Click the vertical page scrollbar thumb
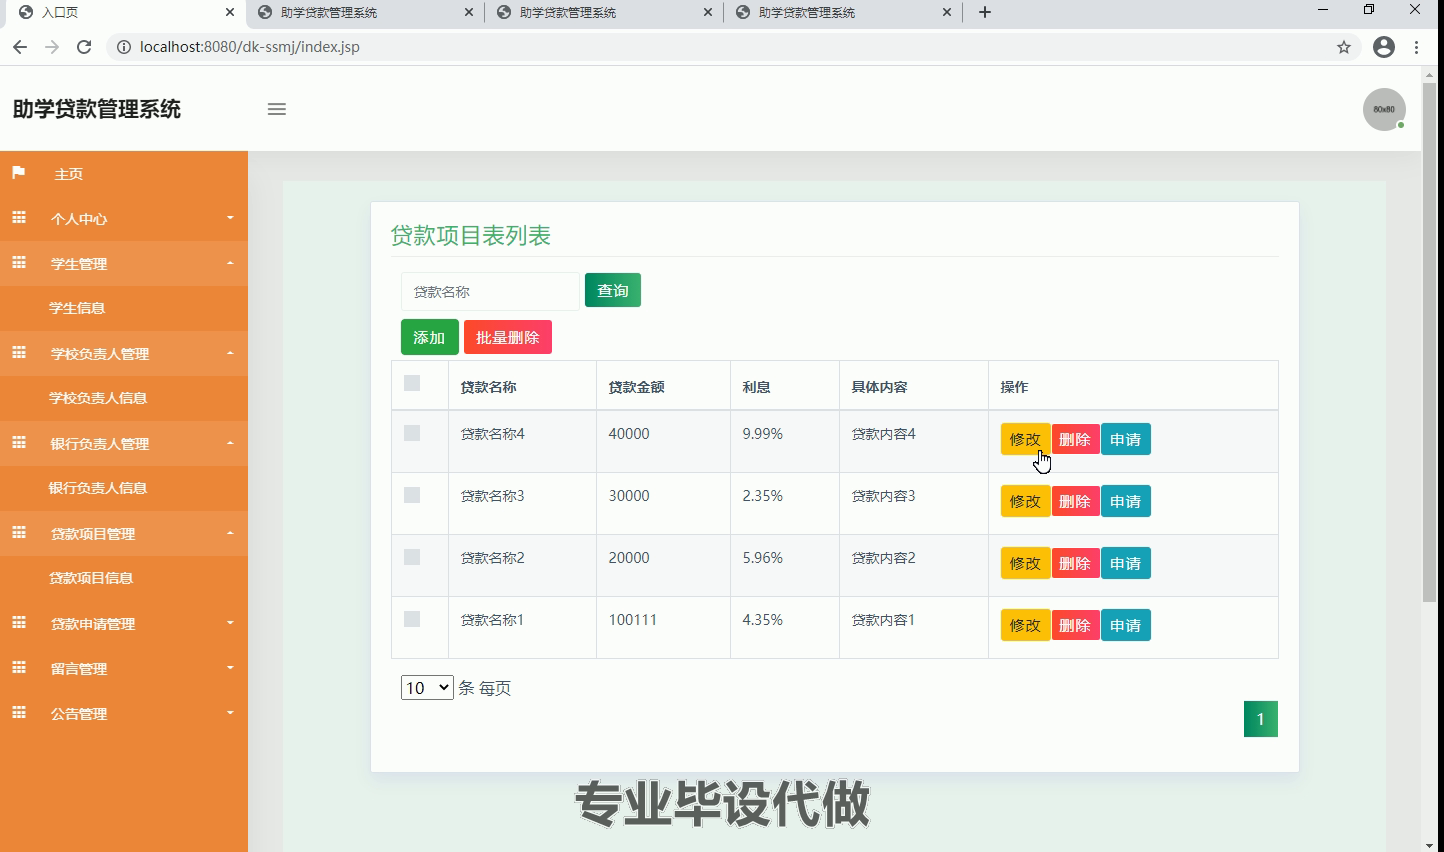This screenshot has width=1444, height=852. [1429, 341]
